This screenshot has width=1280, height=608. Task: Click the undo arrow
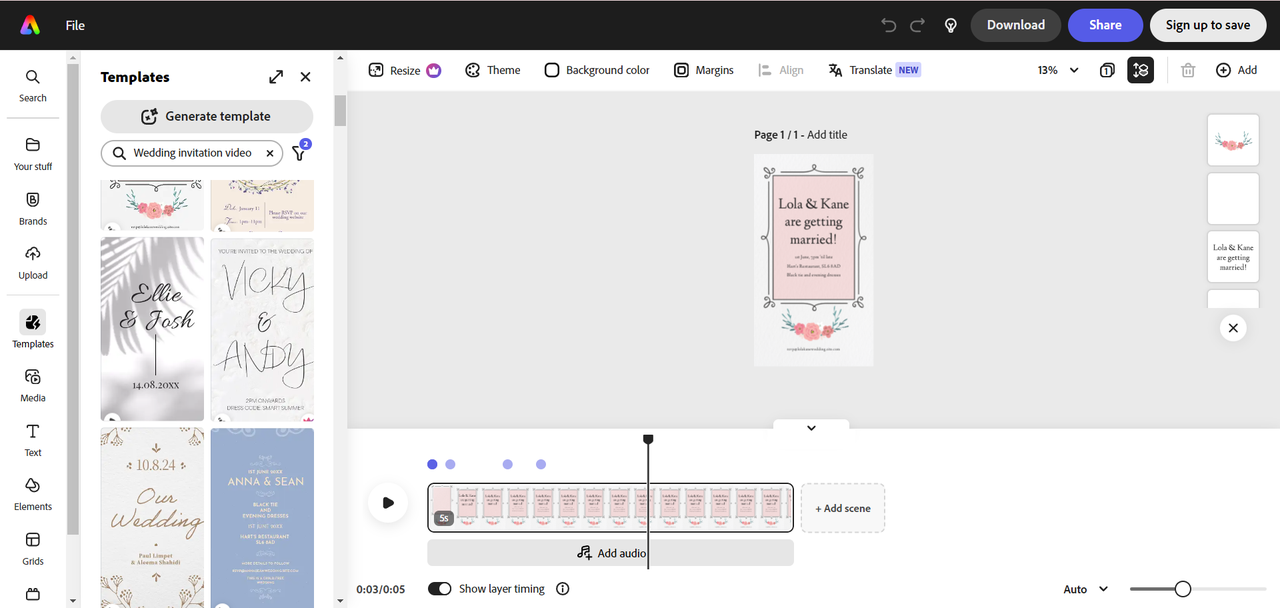[x=888, y=25]
